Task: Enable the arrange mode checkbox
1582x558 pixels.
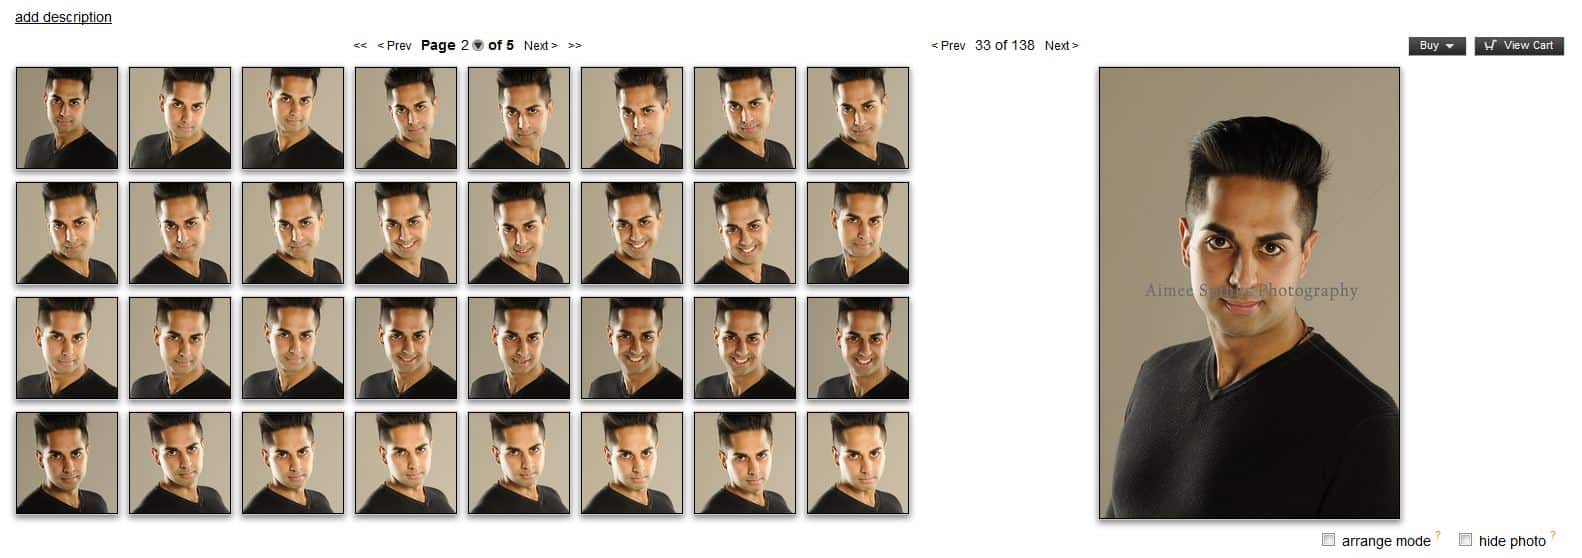Action: pos(1328,540)
